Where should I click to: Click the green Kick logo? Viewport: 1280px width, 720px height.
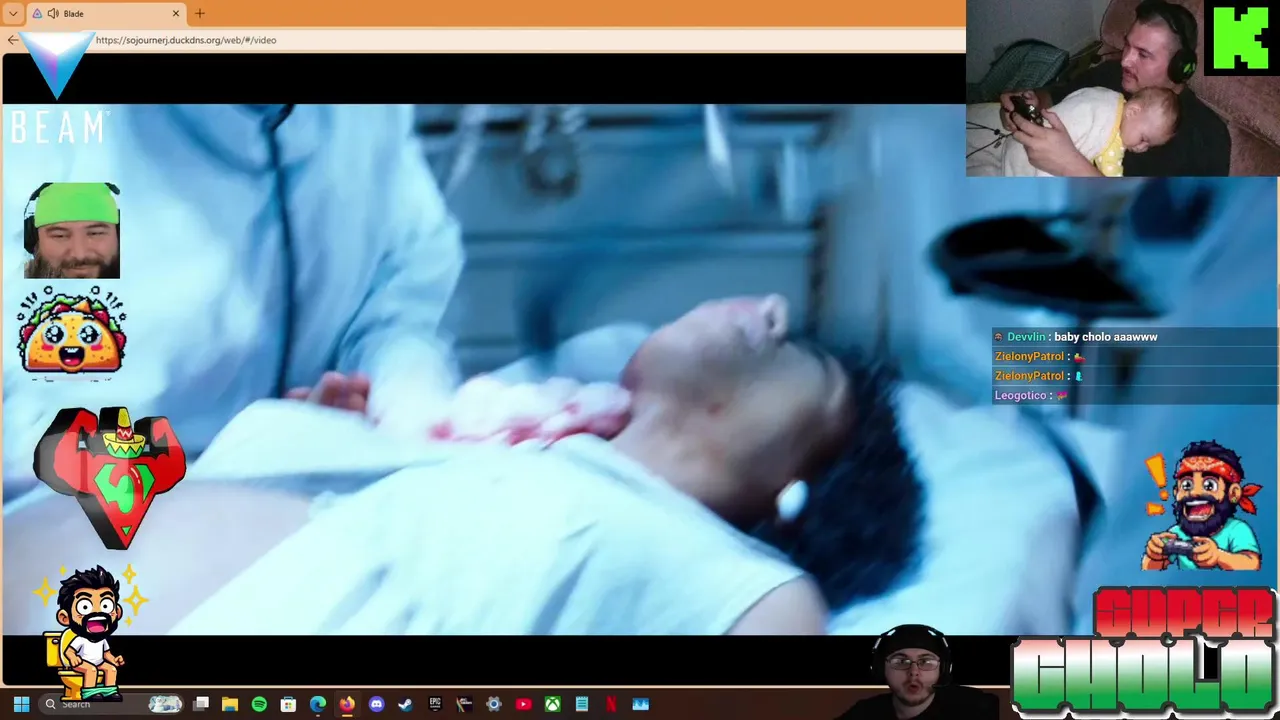click(x=1241, y=38)
